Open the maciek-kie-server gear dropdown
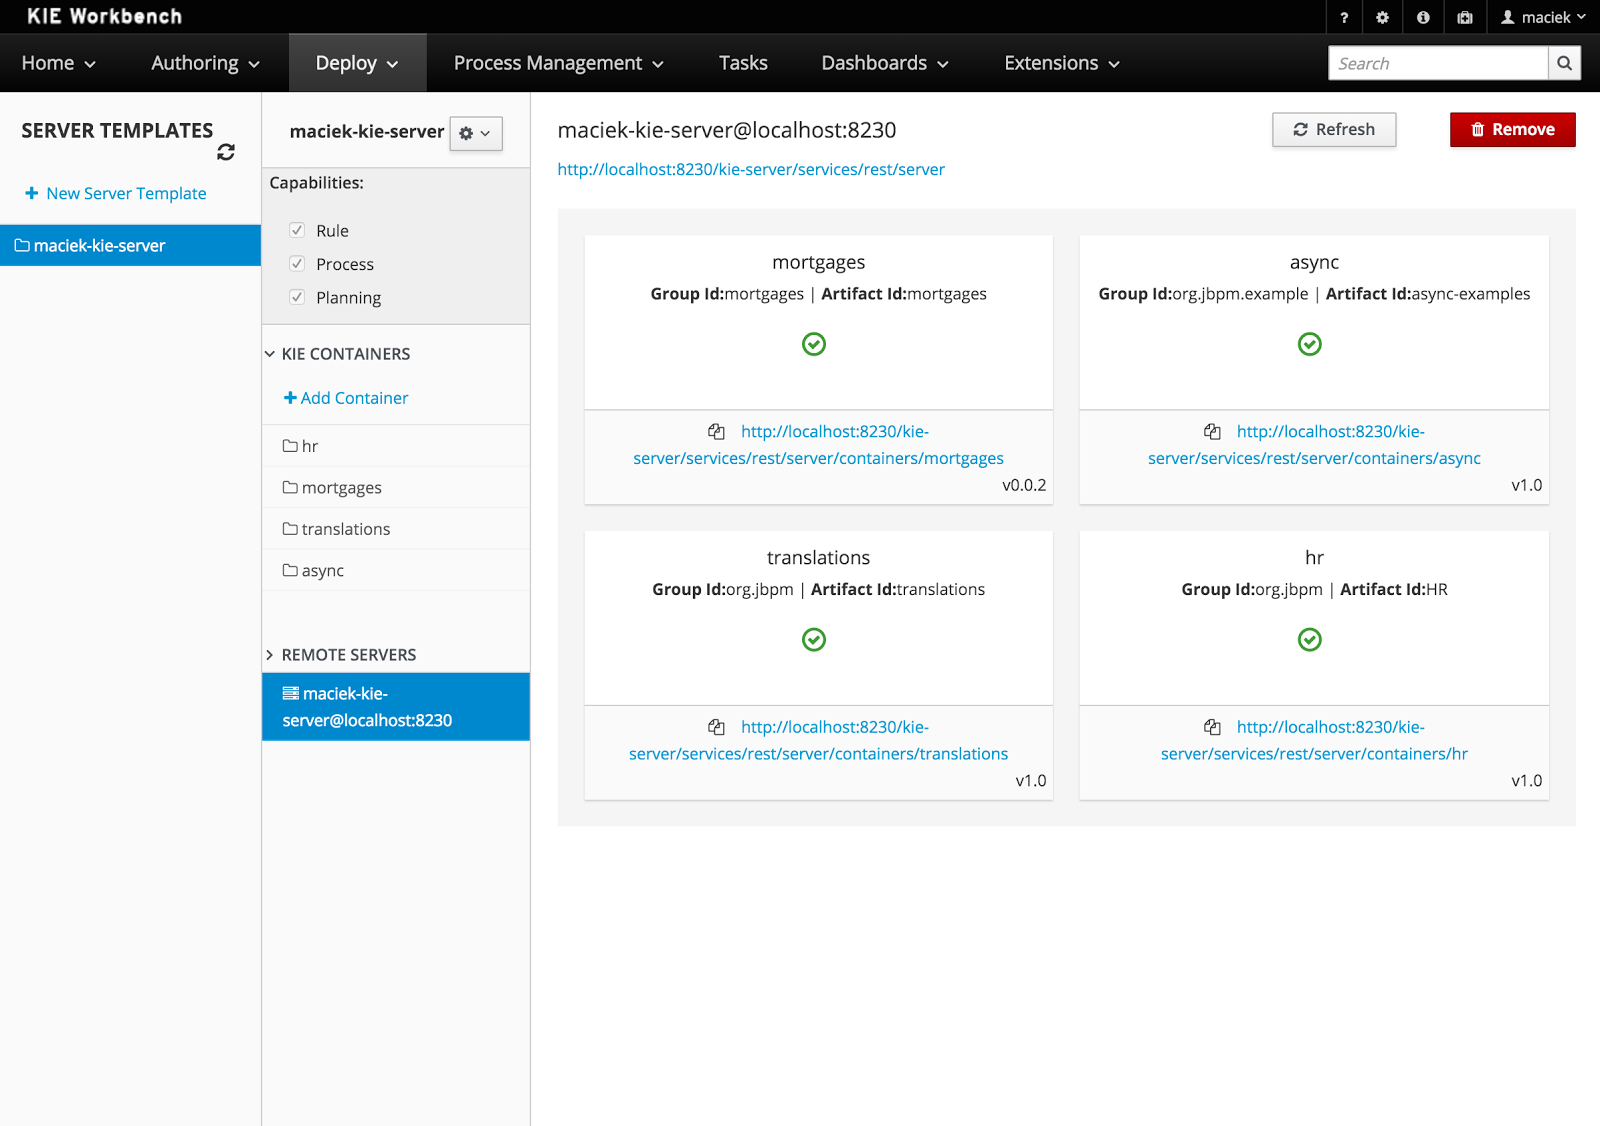The width and height of the screenshot is (1600, 1126). (x=476, y=133)
